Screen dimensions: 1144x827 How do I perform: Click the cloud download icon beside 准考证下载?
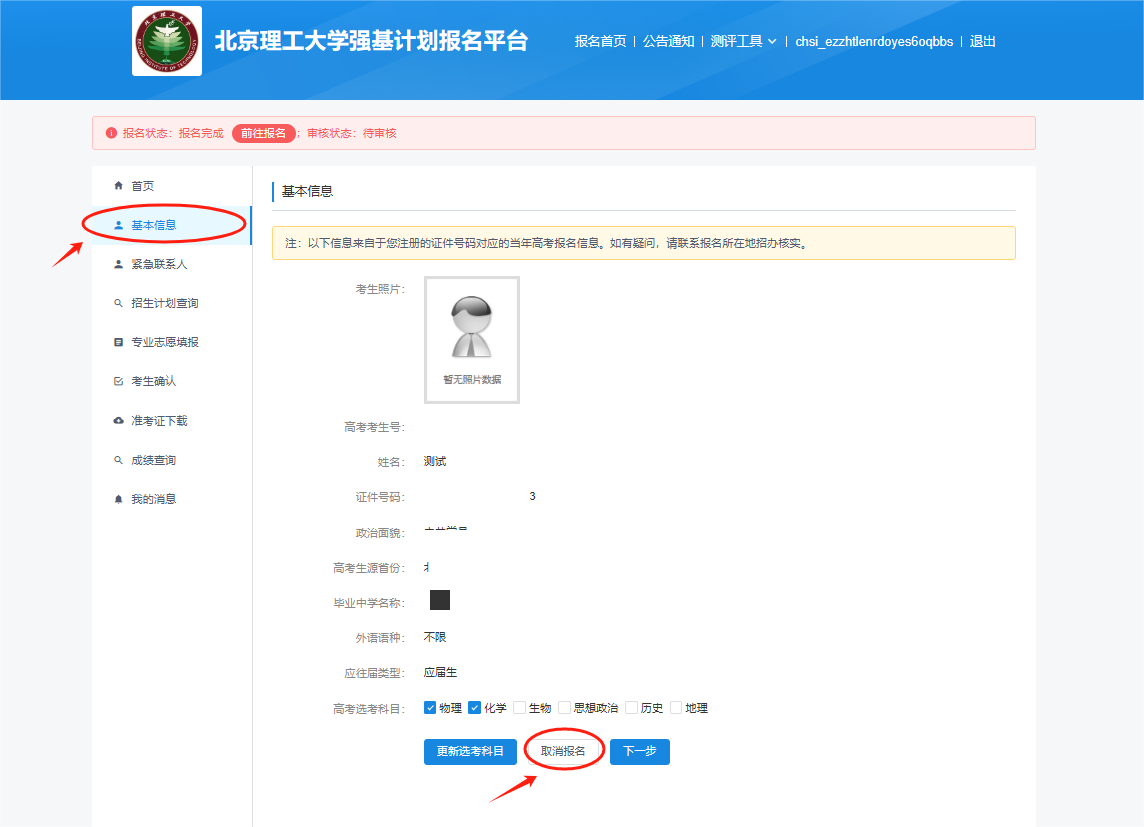tap(118, 421)
